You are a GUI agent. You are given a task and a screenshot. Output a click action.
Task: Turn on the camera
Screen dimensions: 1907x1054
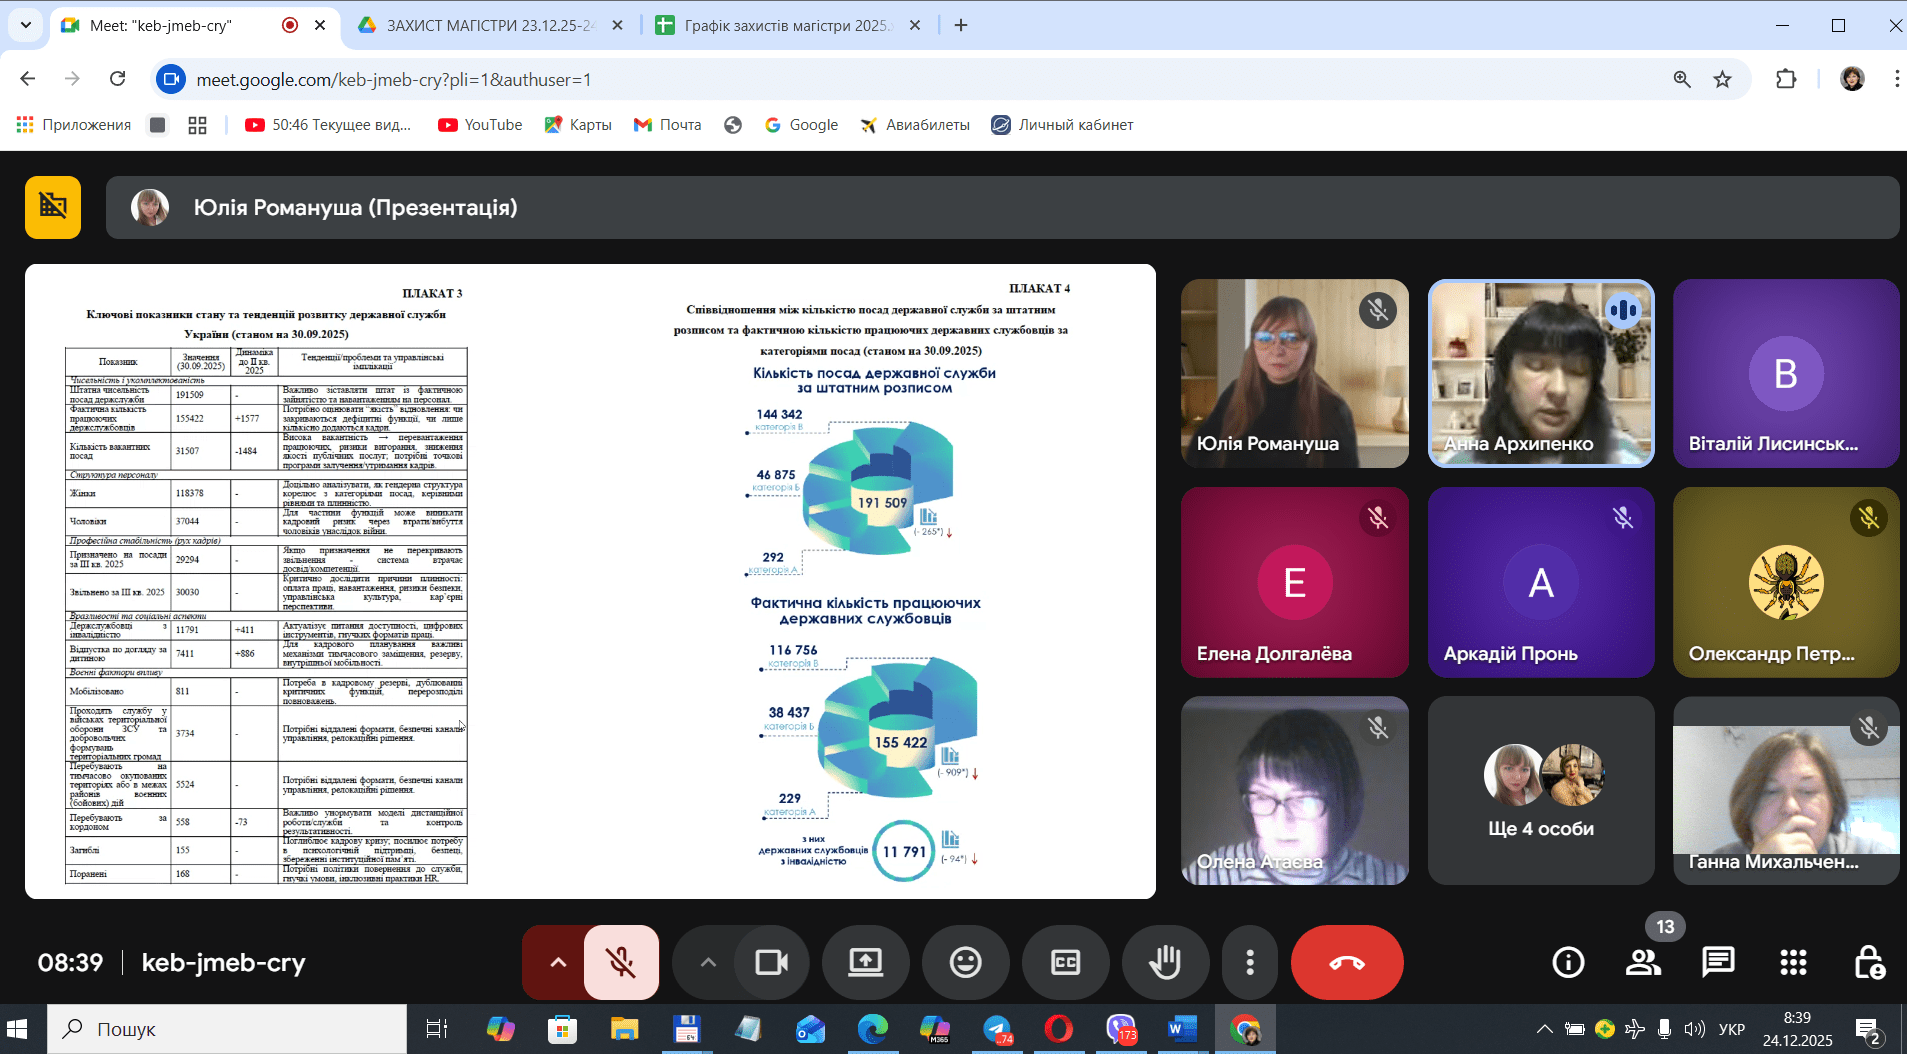[x=771, y=962]
